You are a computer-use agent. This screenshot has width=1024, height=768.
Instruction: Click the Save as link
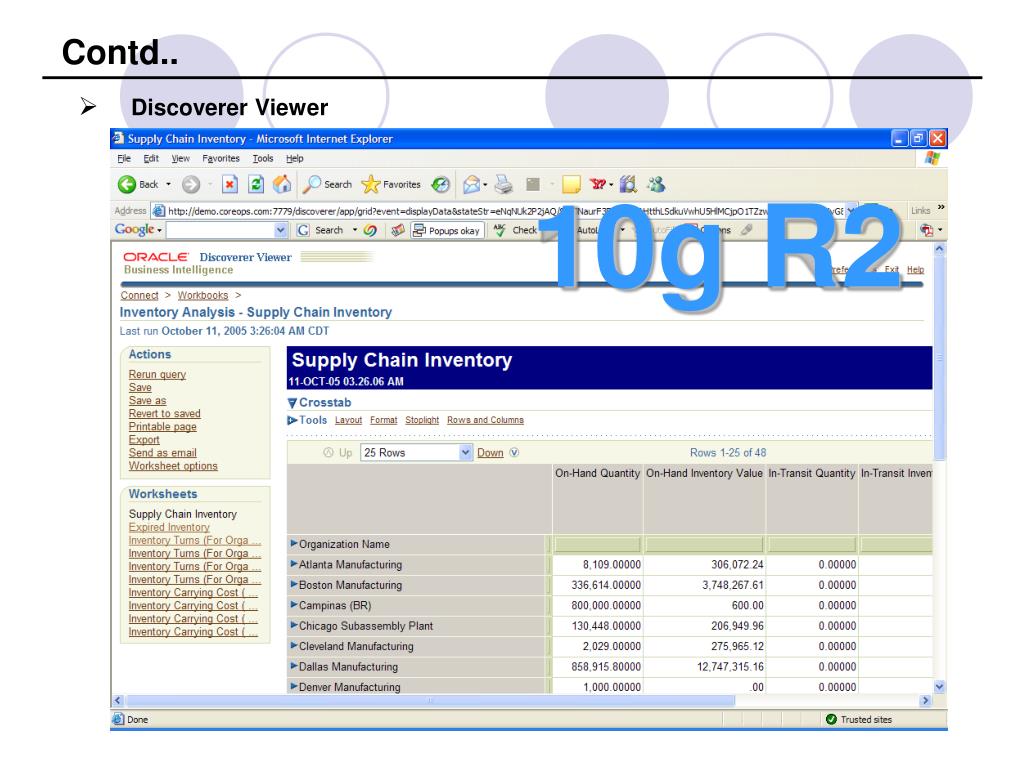pyautogui.click(x=148, y=401)
